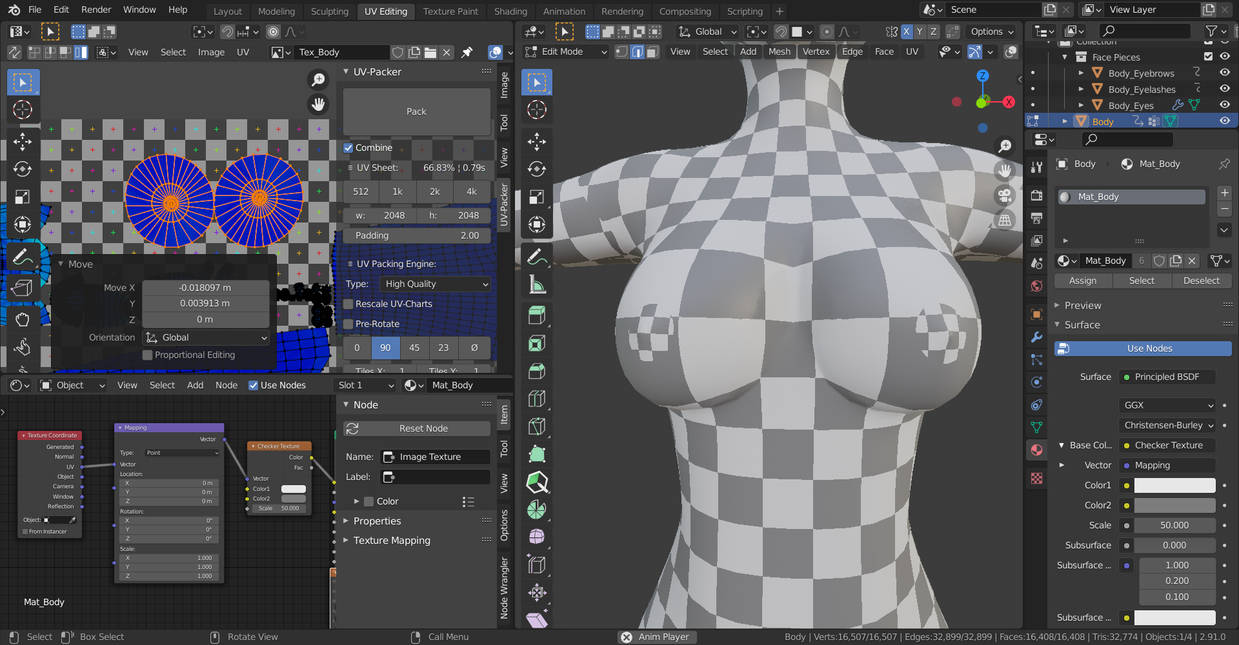Activate the Loop Cut tool

pos(537,398)
